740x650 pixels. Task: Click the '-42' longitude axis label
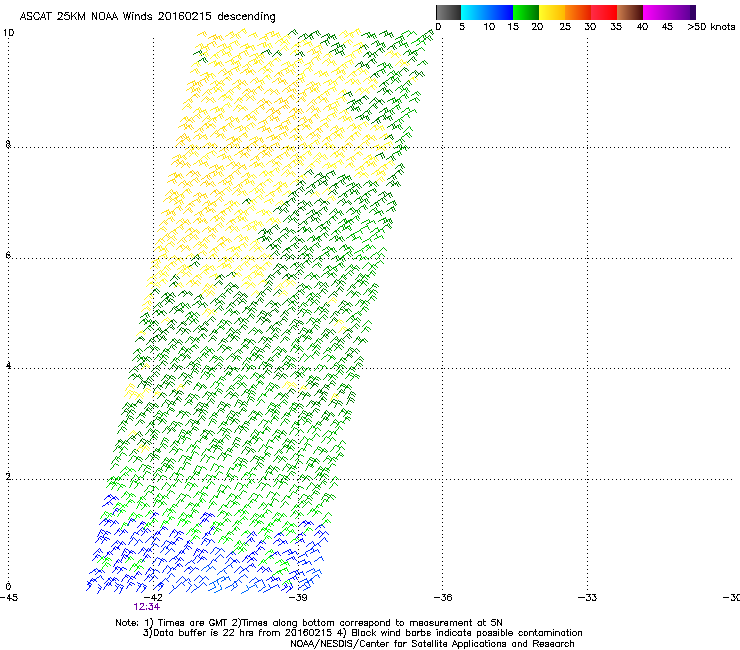[x=153, y=597]
